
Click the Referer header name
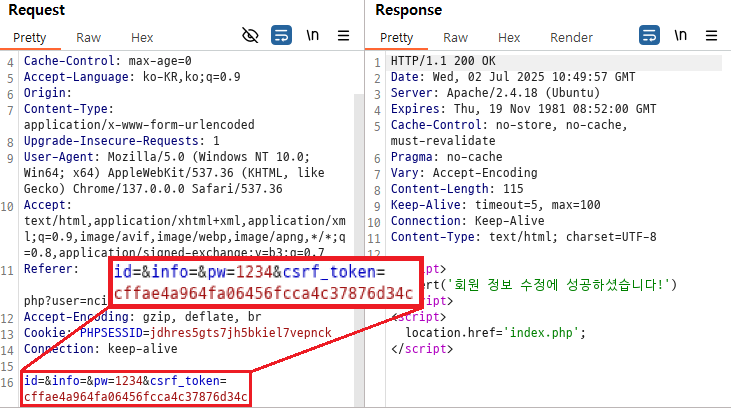coord(51,269)
